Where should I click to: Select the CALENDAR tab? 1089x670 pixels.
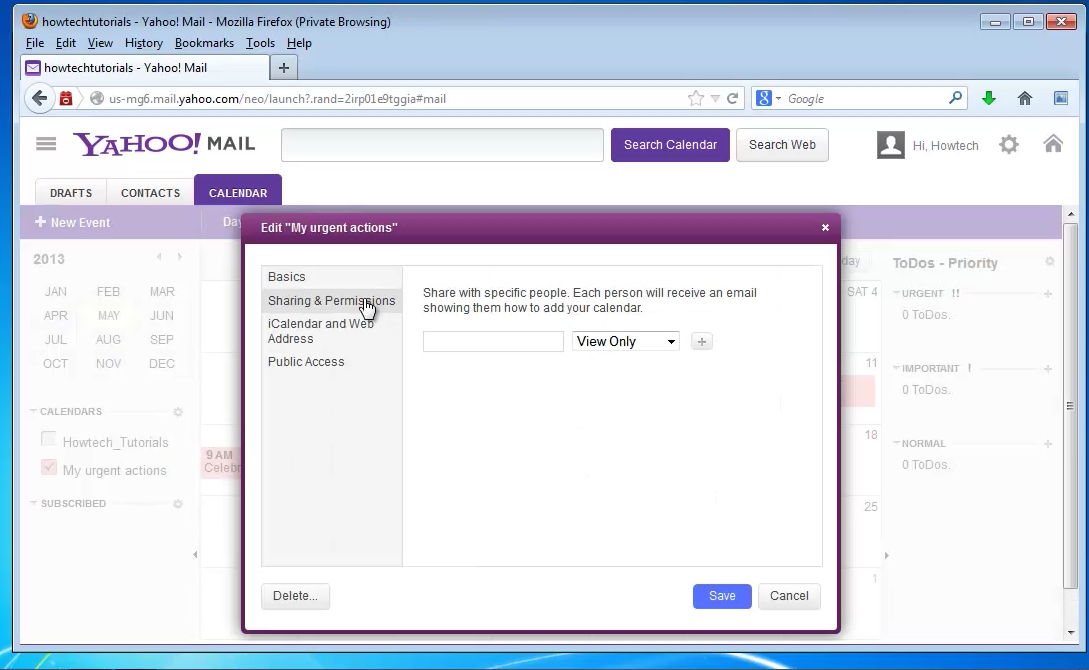[238, 191]
